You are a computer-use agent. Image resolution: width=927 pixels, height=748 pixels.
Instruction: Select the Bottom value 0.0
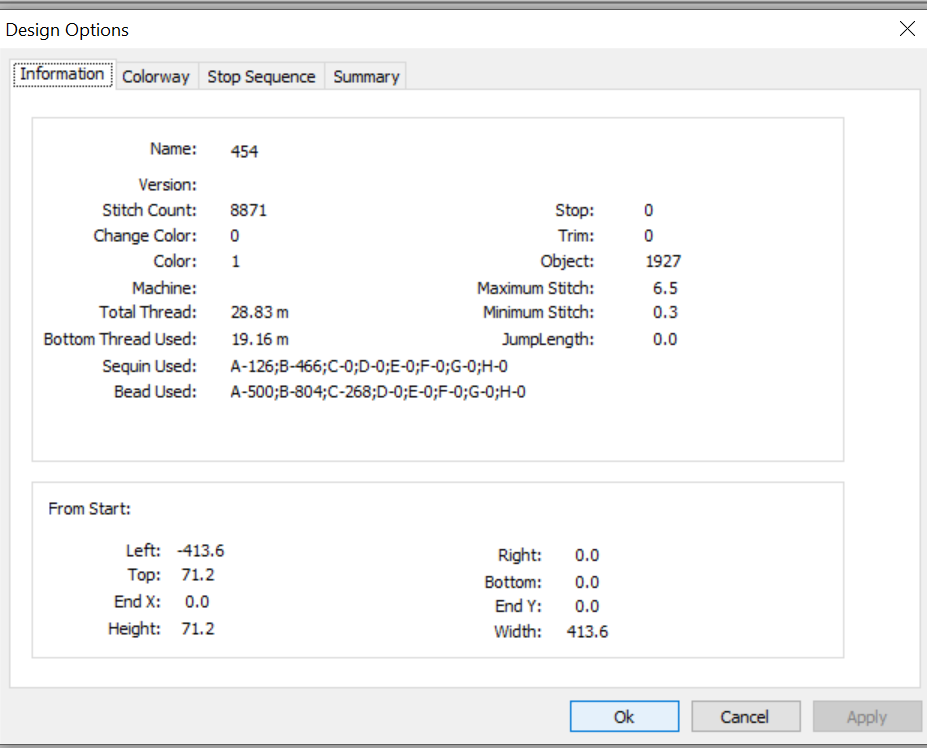pos(587,582)
